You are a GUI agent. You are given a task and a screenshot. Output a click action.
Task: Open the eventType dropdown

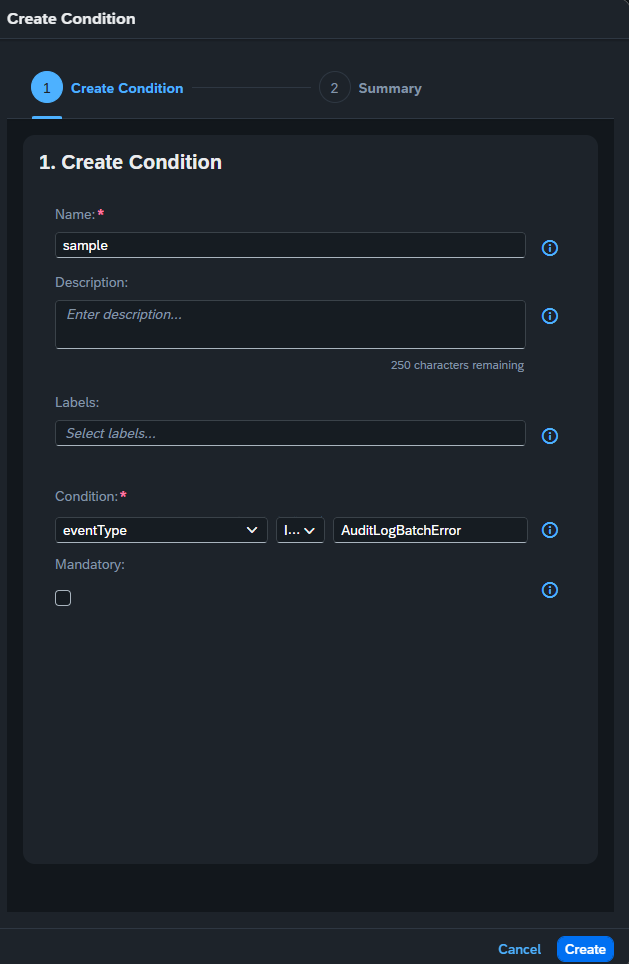(x=161, y=530)
